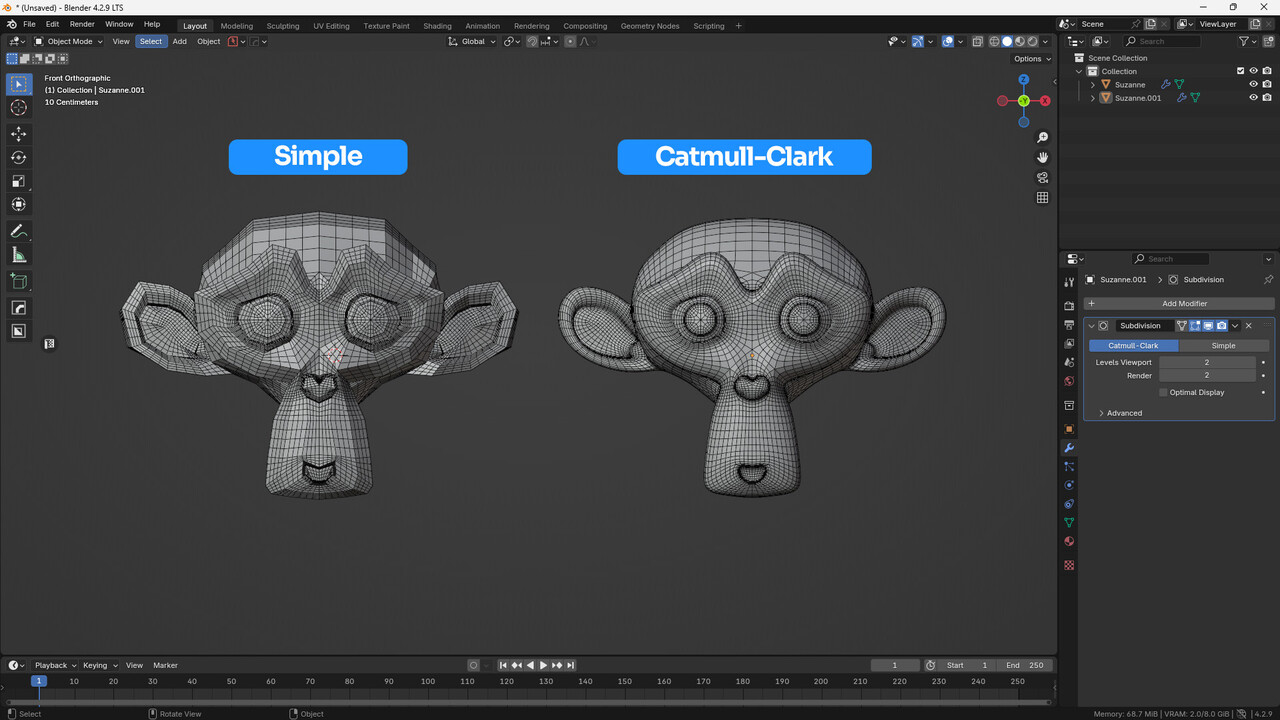Disable Suzanne.001 in renders camera icon
1280x720 pixels.
1267,98
